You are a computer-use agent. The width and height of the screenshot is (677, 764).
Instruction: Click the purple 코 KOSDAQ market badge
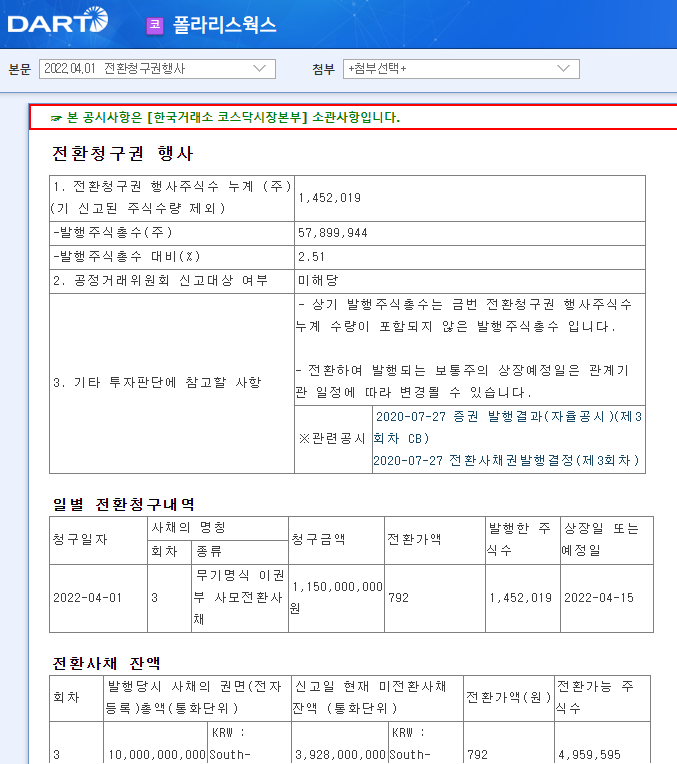pos(155,25)
